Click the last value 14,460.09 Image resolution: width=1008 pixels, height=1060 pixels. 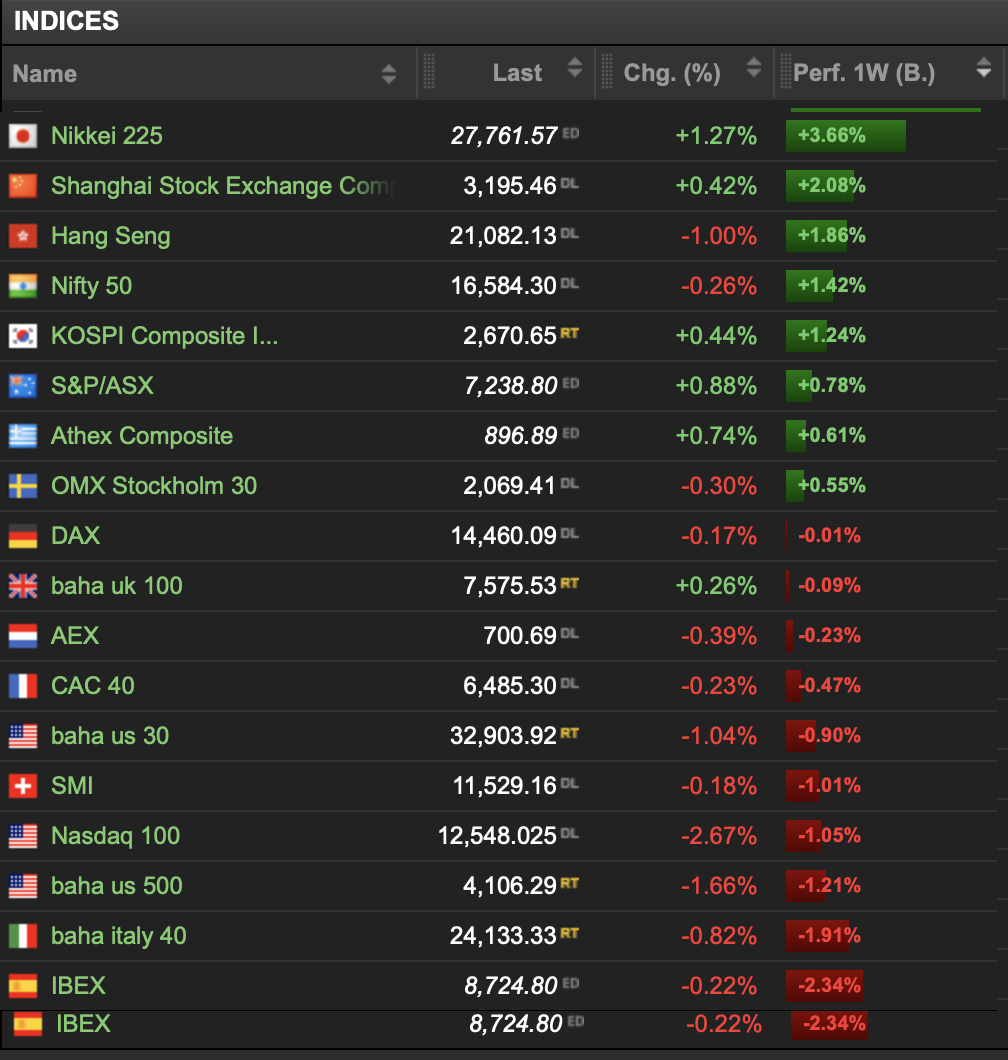click(504, 536)
